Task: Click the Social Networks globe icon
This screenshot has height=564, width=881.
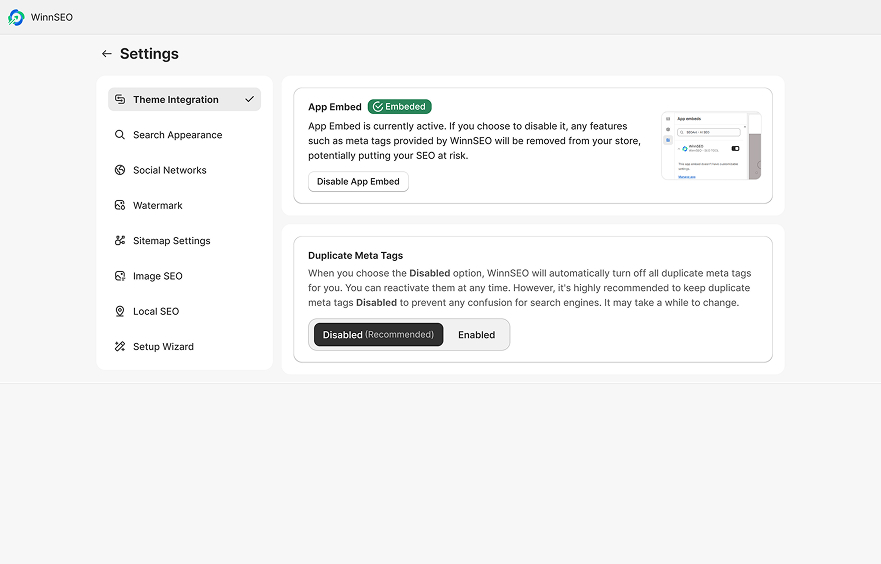Action: 120,170
